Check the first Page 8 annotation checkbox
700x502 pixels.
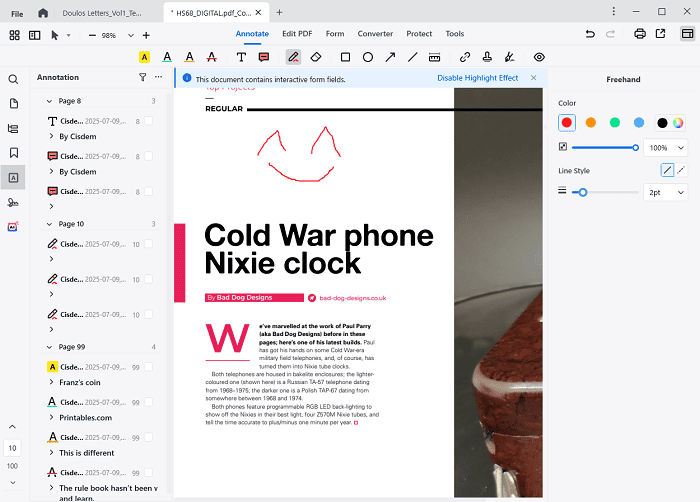149,121
